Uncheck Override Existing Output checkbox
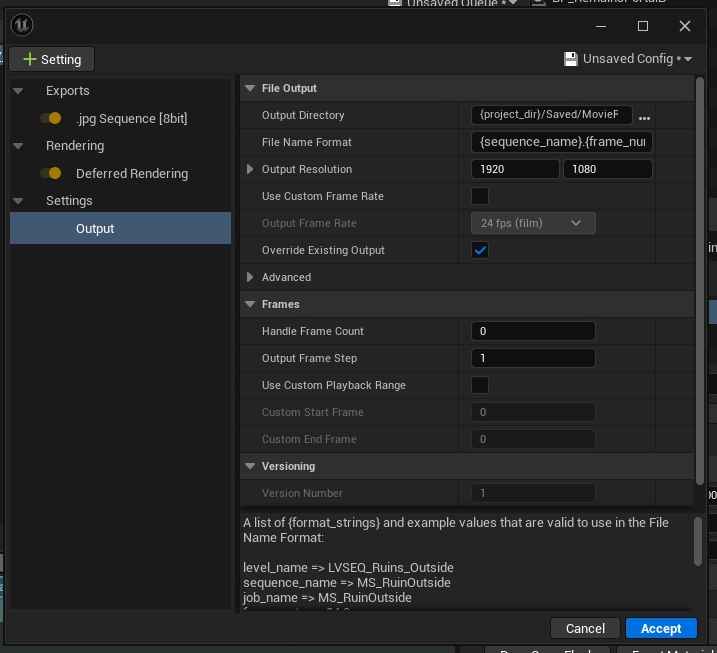This screenshot has height=653, width=717. pyautogui.click(x=480, y=250)
